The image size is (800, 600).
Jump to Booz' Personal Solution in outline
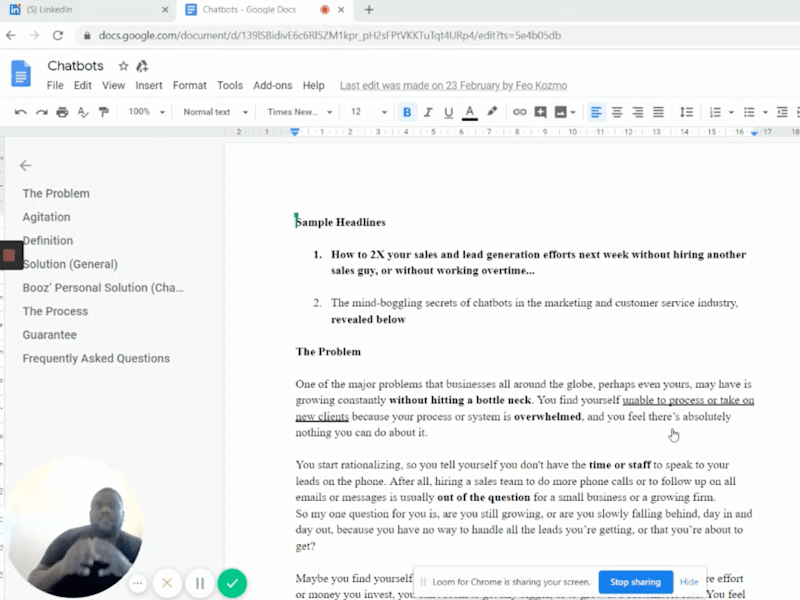click(x=103, y=287)
